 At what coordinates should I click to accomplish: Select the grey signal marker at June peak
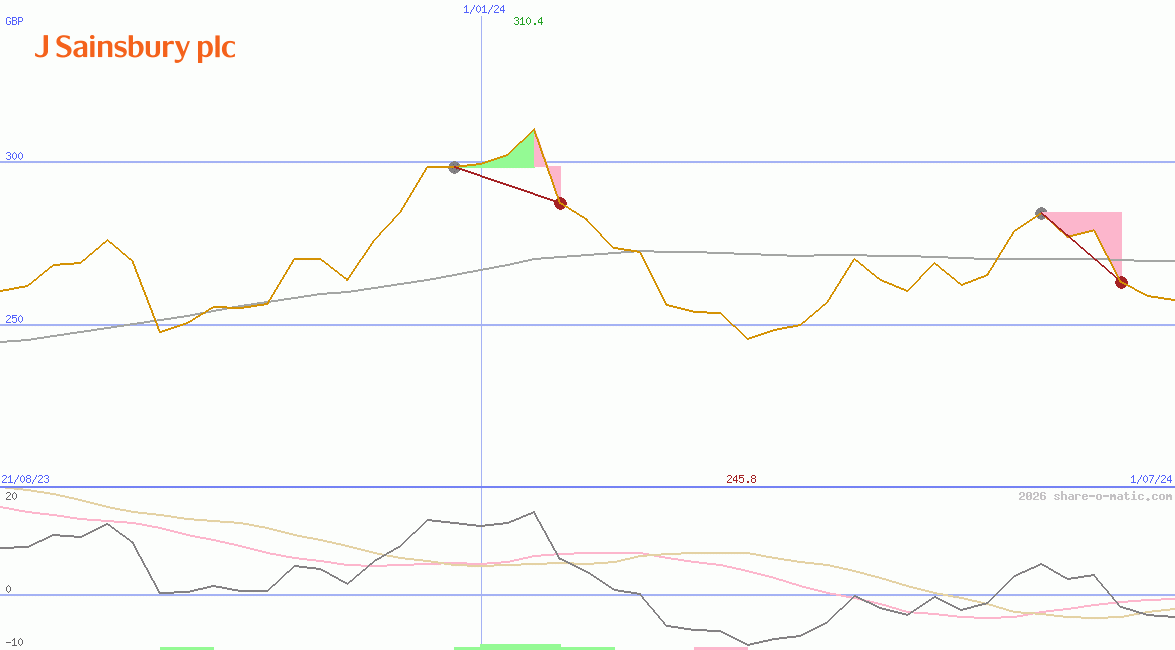click(x=1041, y=214)
